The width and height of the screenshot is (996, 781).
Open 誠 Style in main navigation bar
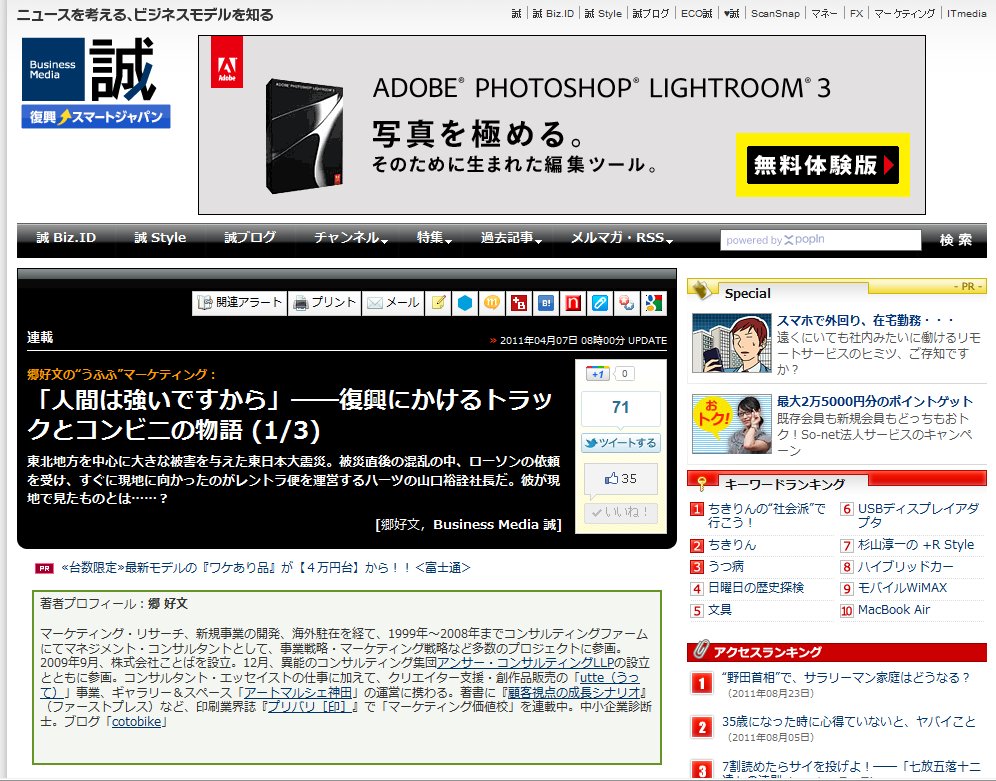tap(160, 238)
